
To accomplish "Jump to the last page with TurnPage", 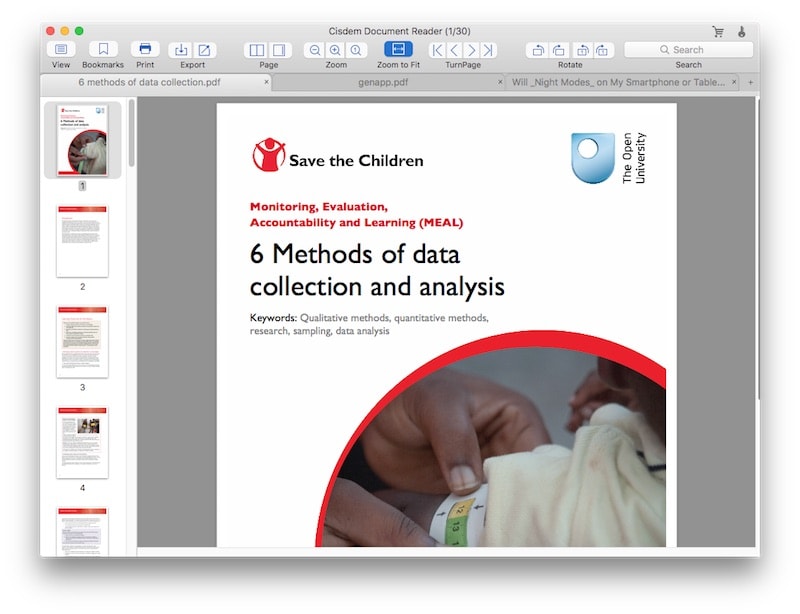I will coord(487,50).
